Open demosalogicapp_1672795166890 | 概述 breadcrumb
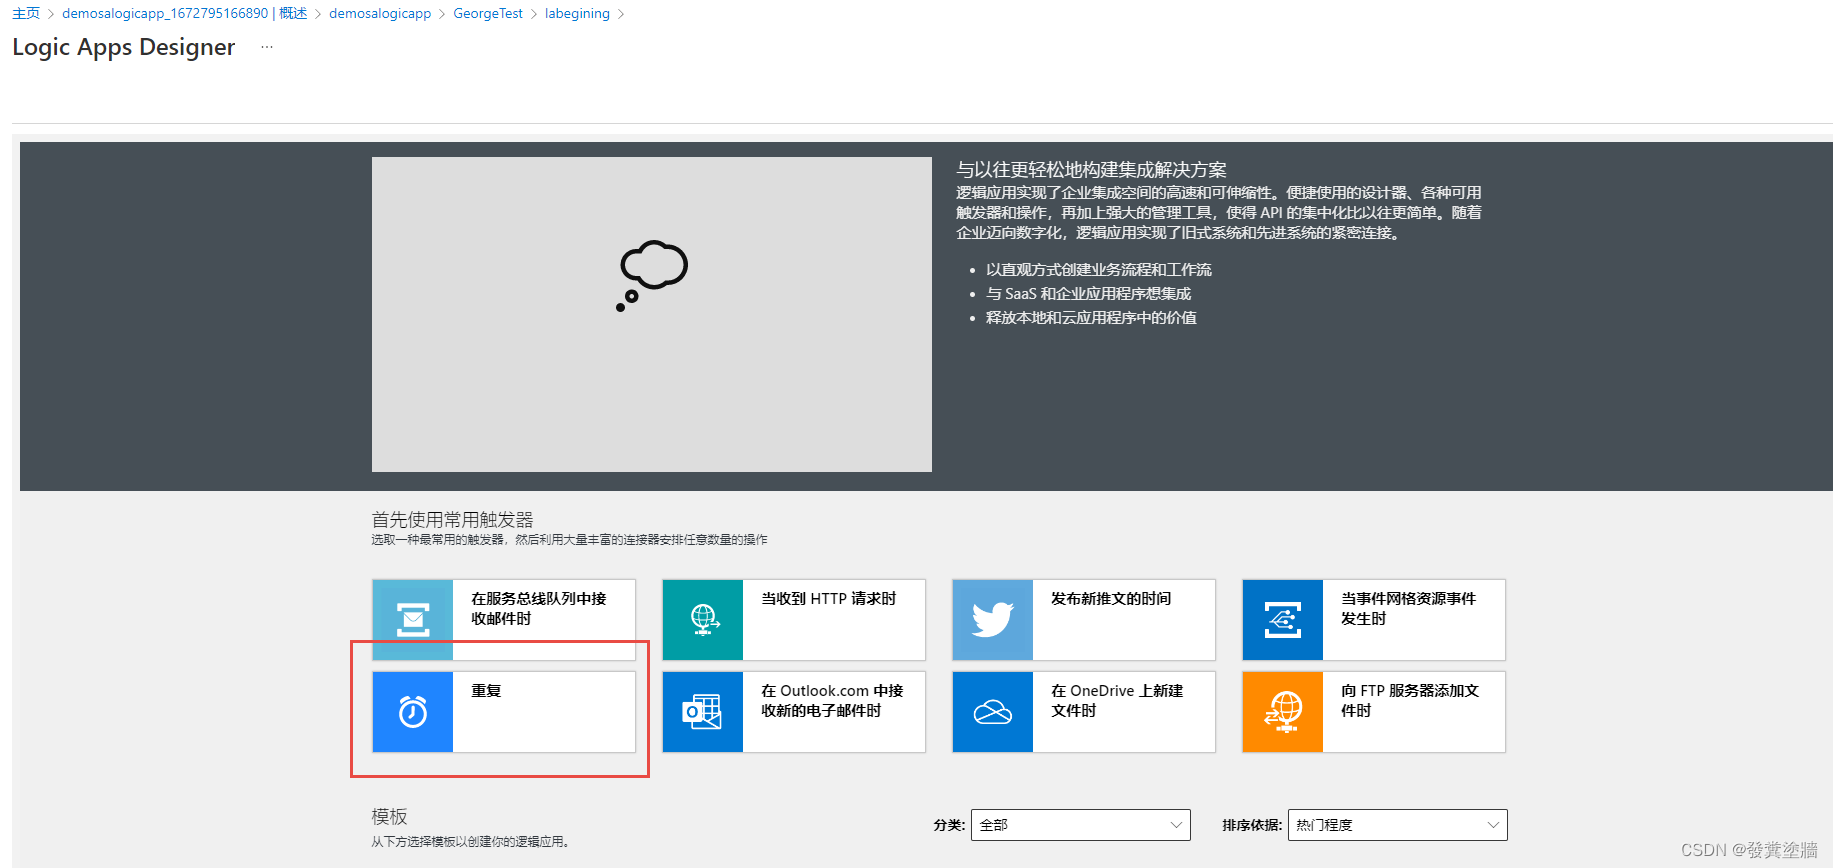The height and width of the screenshot is (868, 1833). click(184, 13)
